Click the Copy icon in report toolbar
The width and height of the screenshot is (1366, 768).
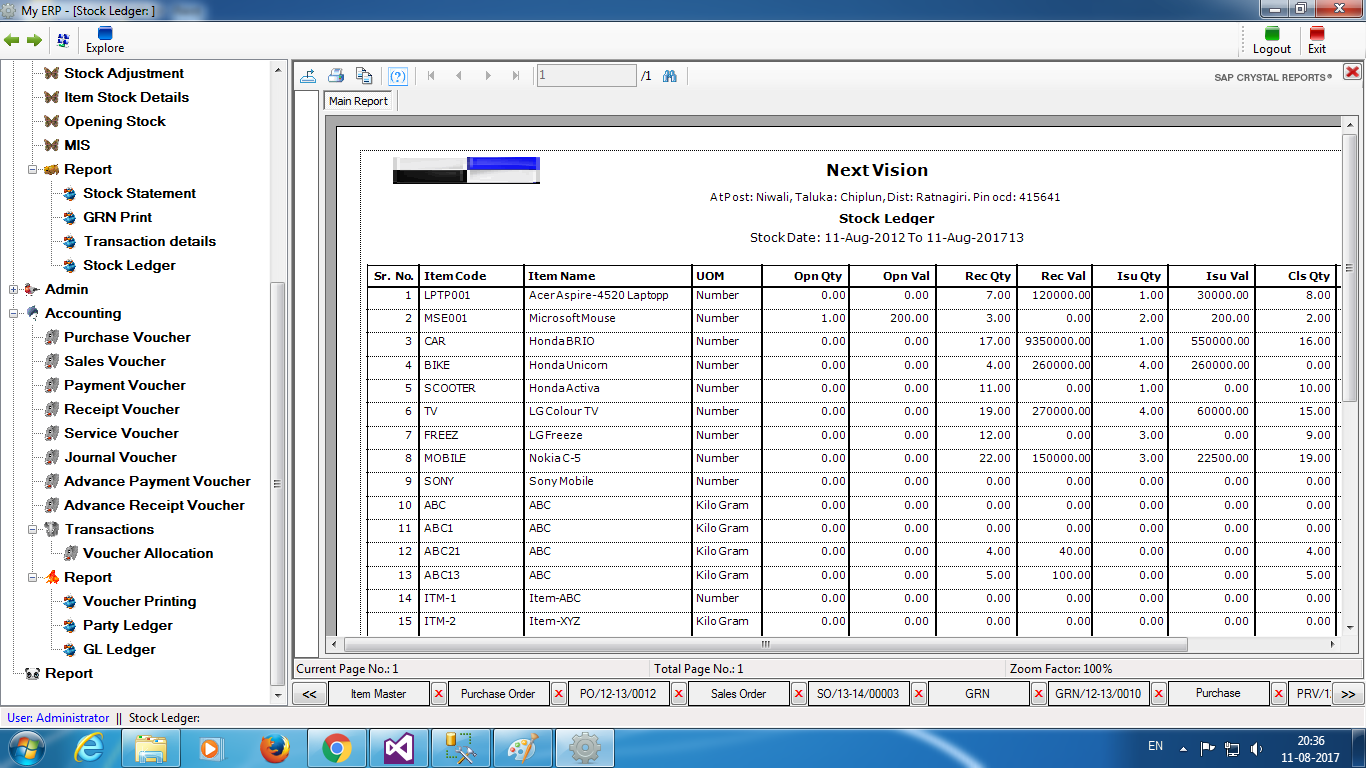point(364,75)
